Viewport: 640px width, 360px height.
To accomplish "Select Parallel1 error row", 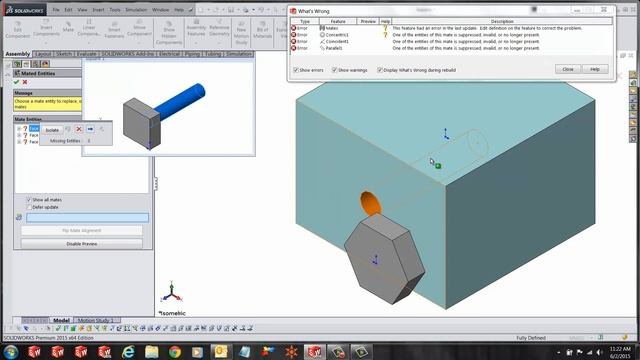I will pyautogui.click(x=451, y=48).
